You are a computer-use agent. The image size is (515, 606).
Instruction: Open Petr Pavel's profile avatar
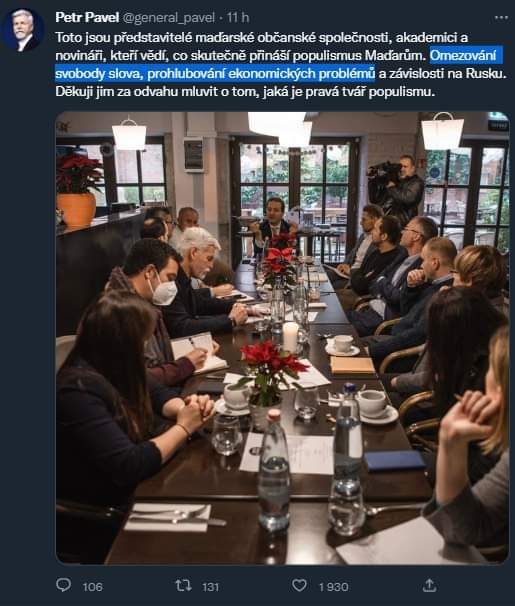click(x=23, y=30)
